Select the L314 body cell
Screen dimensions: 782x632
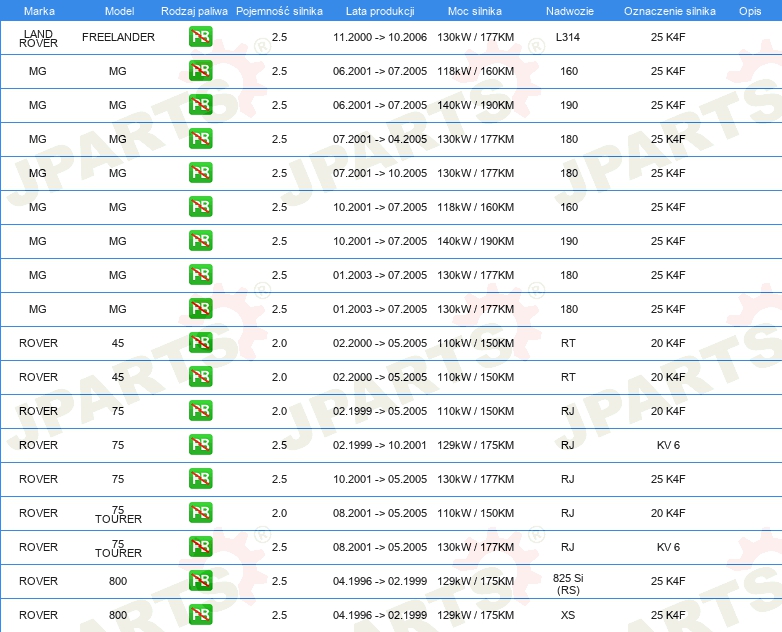pyautogui.click(x=568, y=37)
